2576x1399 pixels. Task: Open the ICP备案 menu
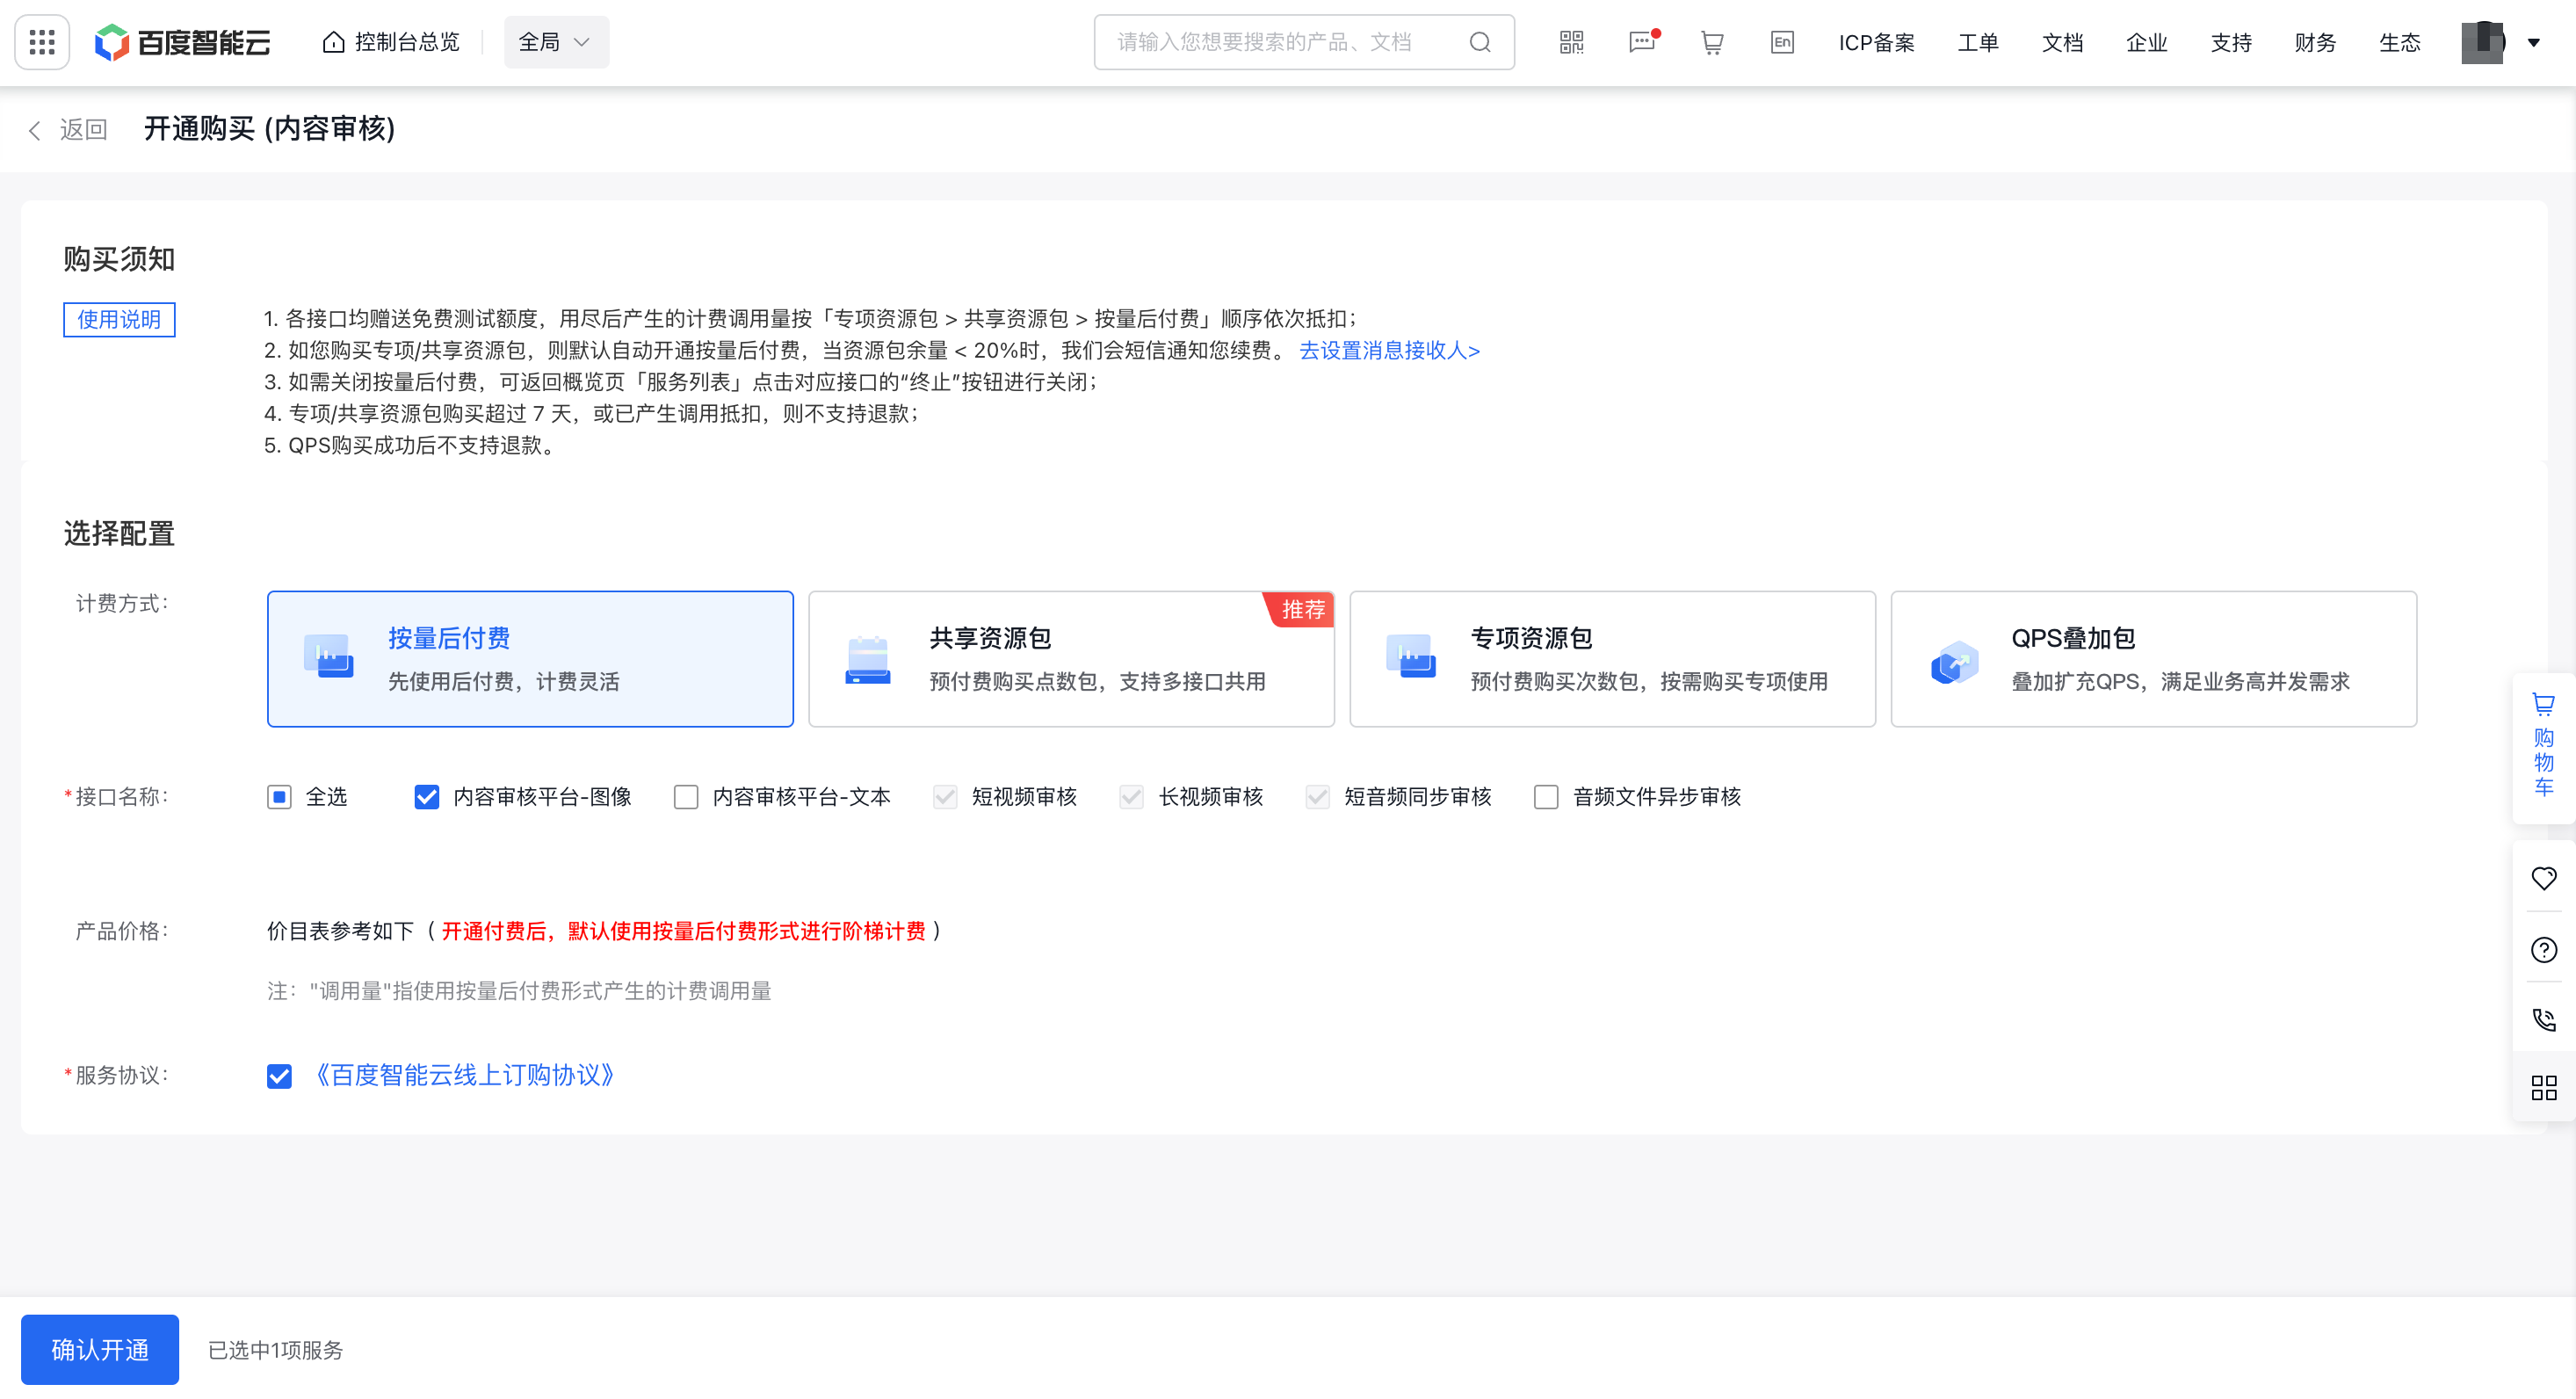point(1876,42)
